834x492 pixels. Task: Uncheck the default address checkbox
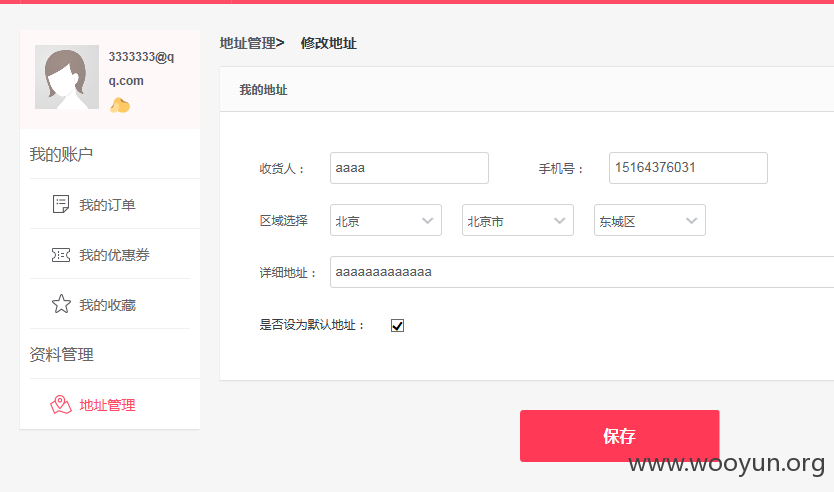[x=397, y=326]
